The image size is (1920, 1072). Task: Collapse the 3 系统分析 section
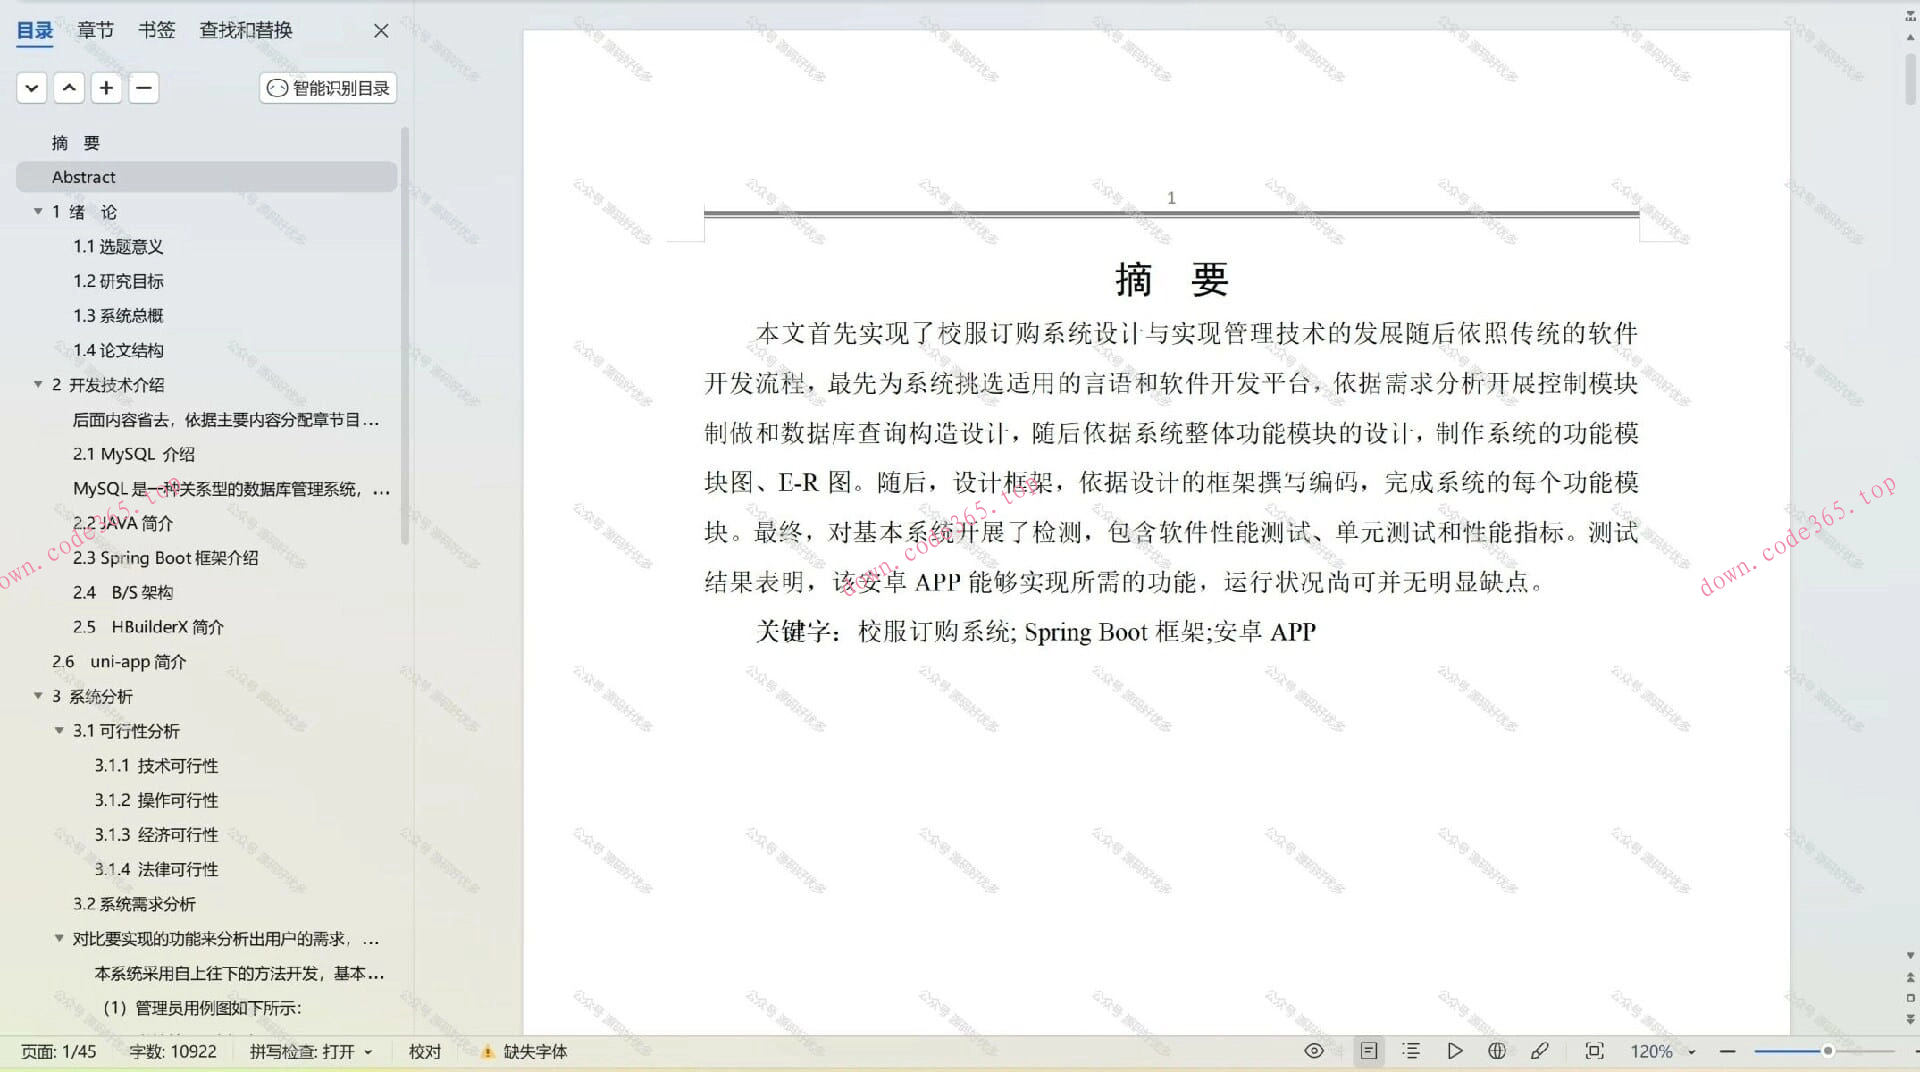click(38, 696)
